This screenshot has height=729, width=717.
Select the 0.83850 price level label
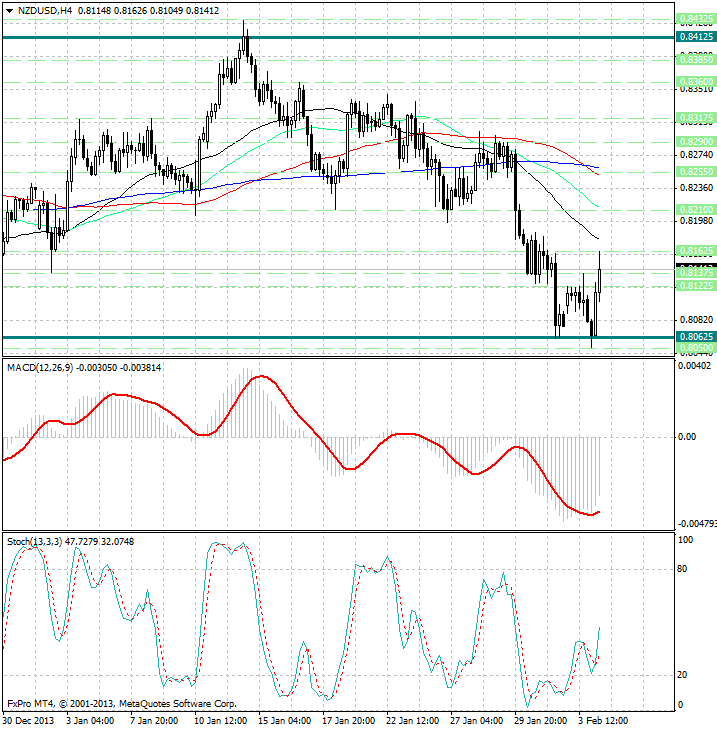tap(696, 60)
